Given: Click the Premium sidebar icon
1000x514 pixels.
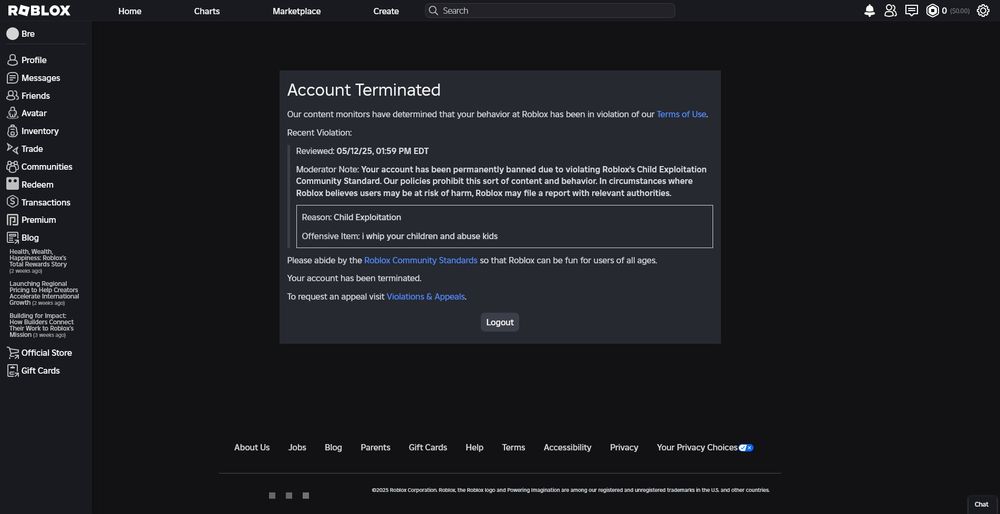Looking at the screenshot, I should pos(12,220).
